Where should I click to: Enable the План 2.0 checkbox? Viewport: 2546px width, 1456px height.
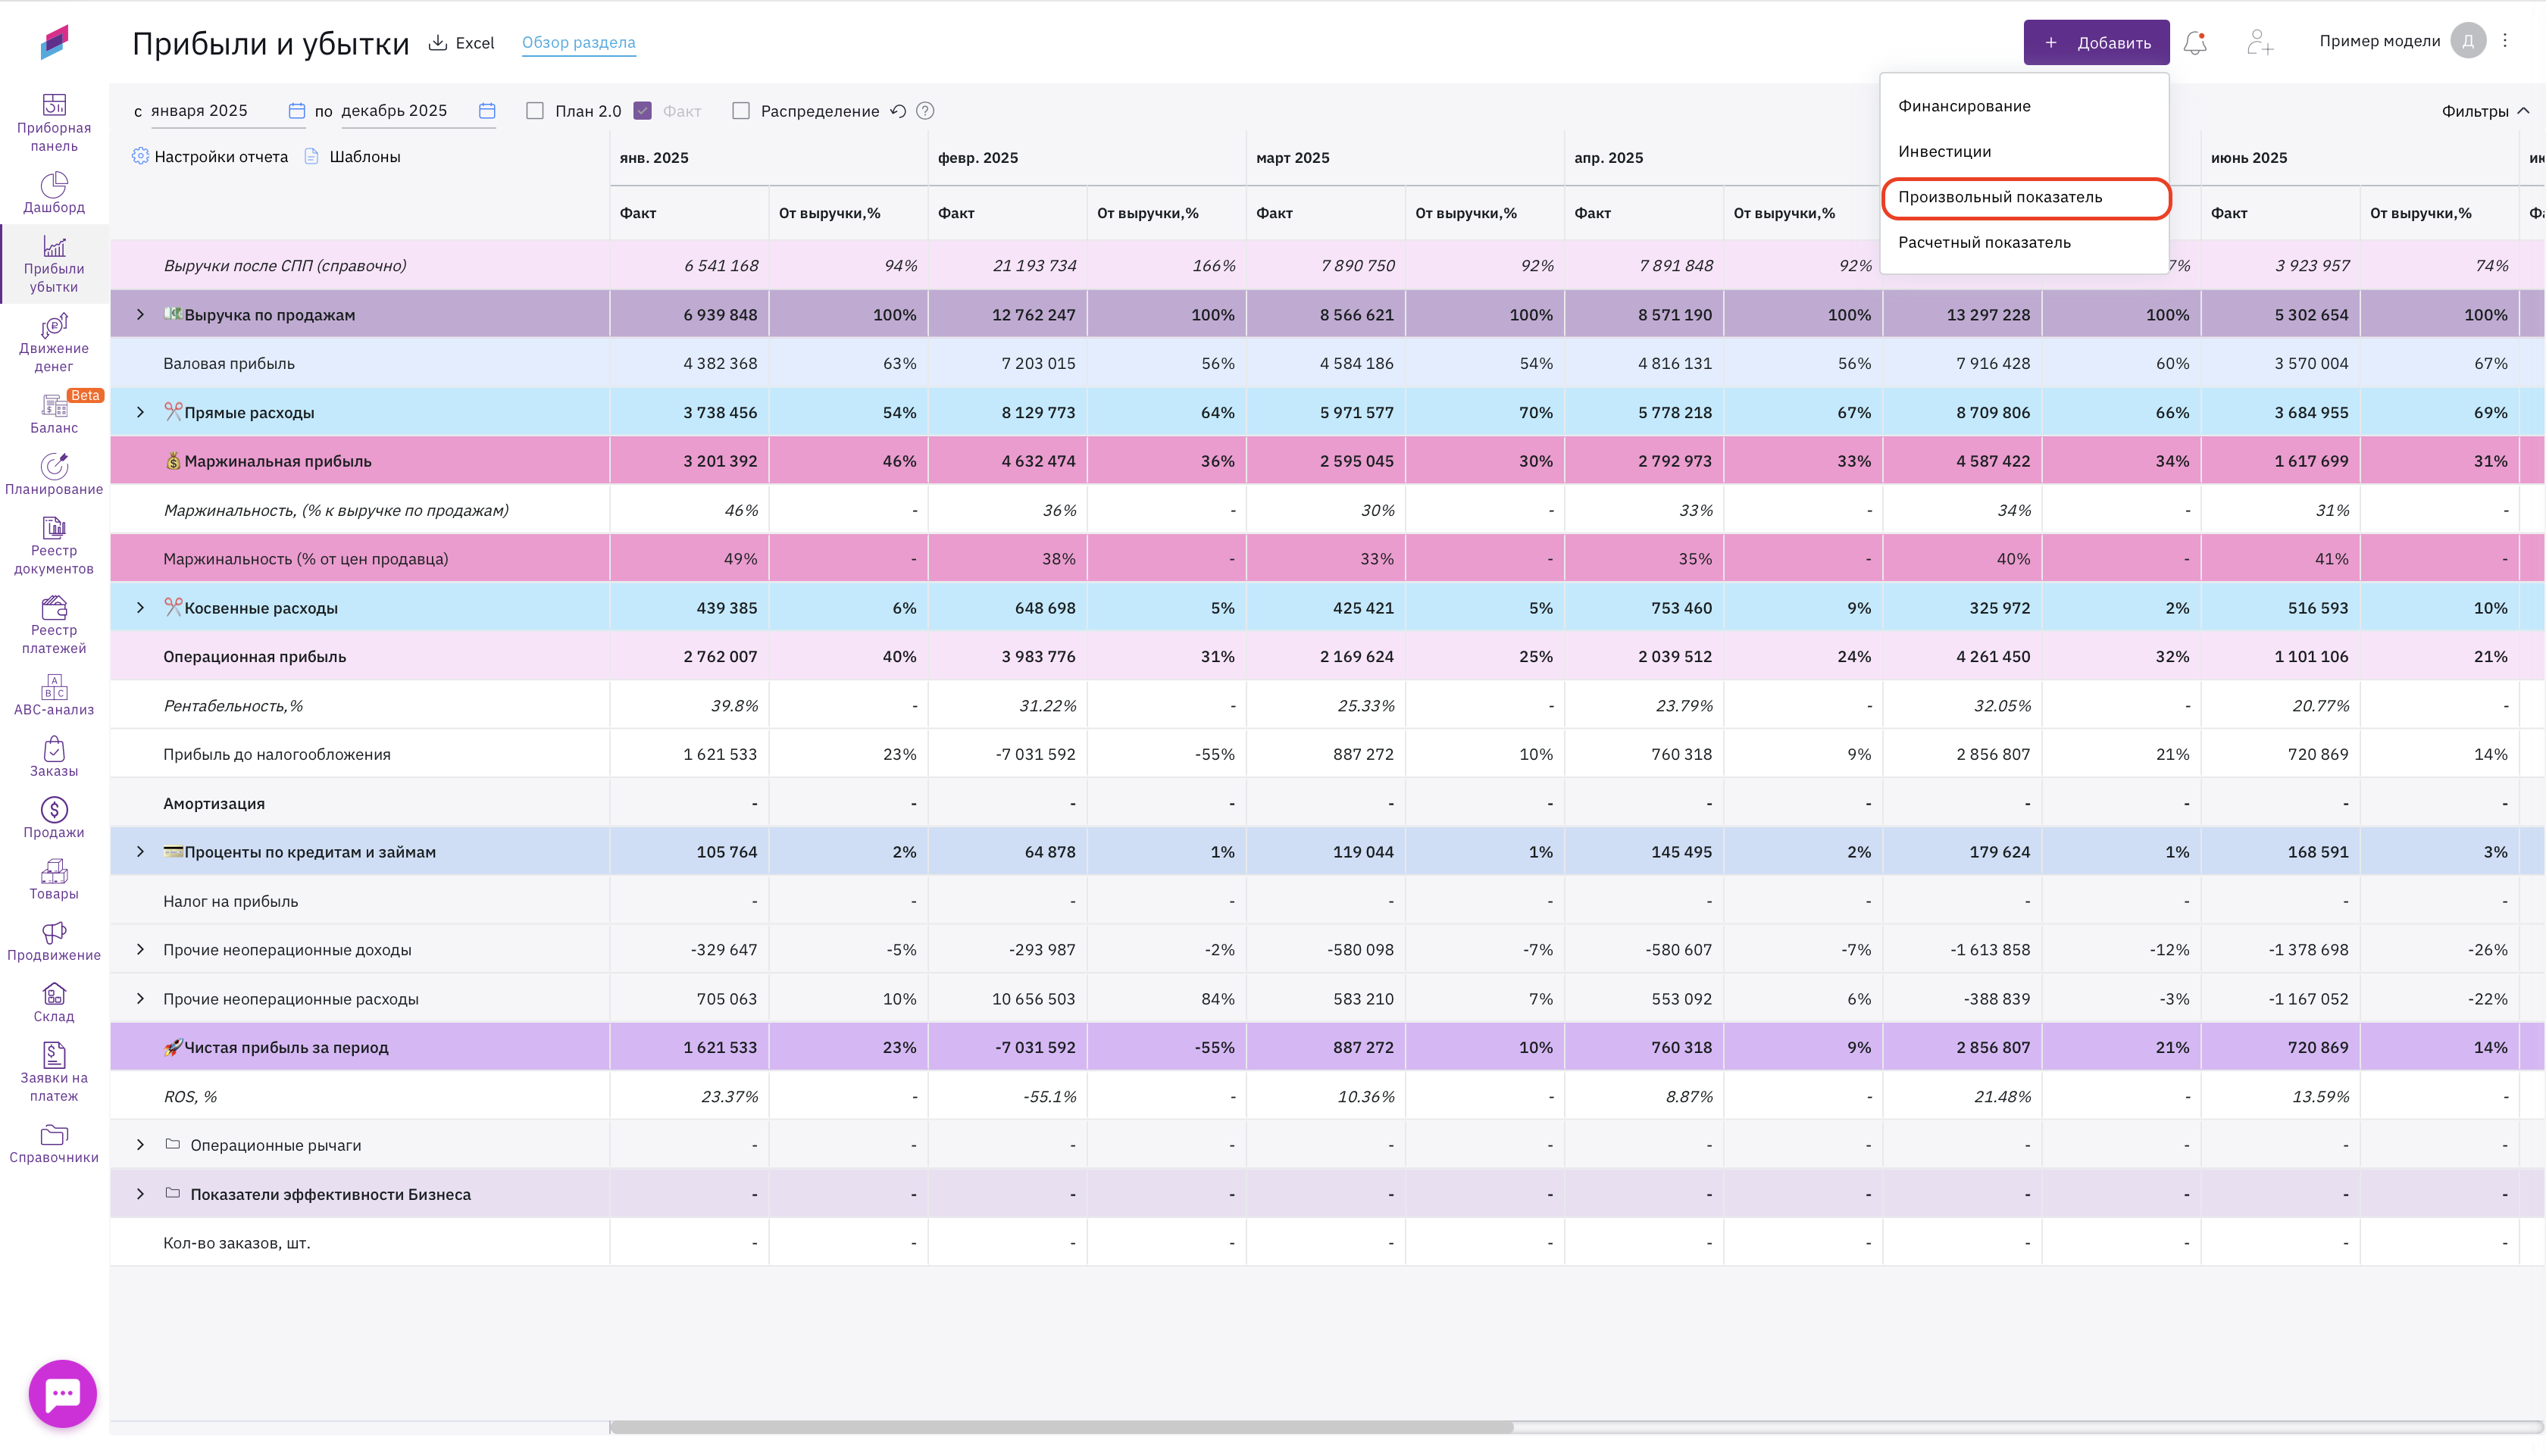click(535, 111)
